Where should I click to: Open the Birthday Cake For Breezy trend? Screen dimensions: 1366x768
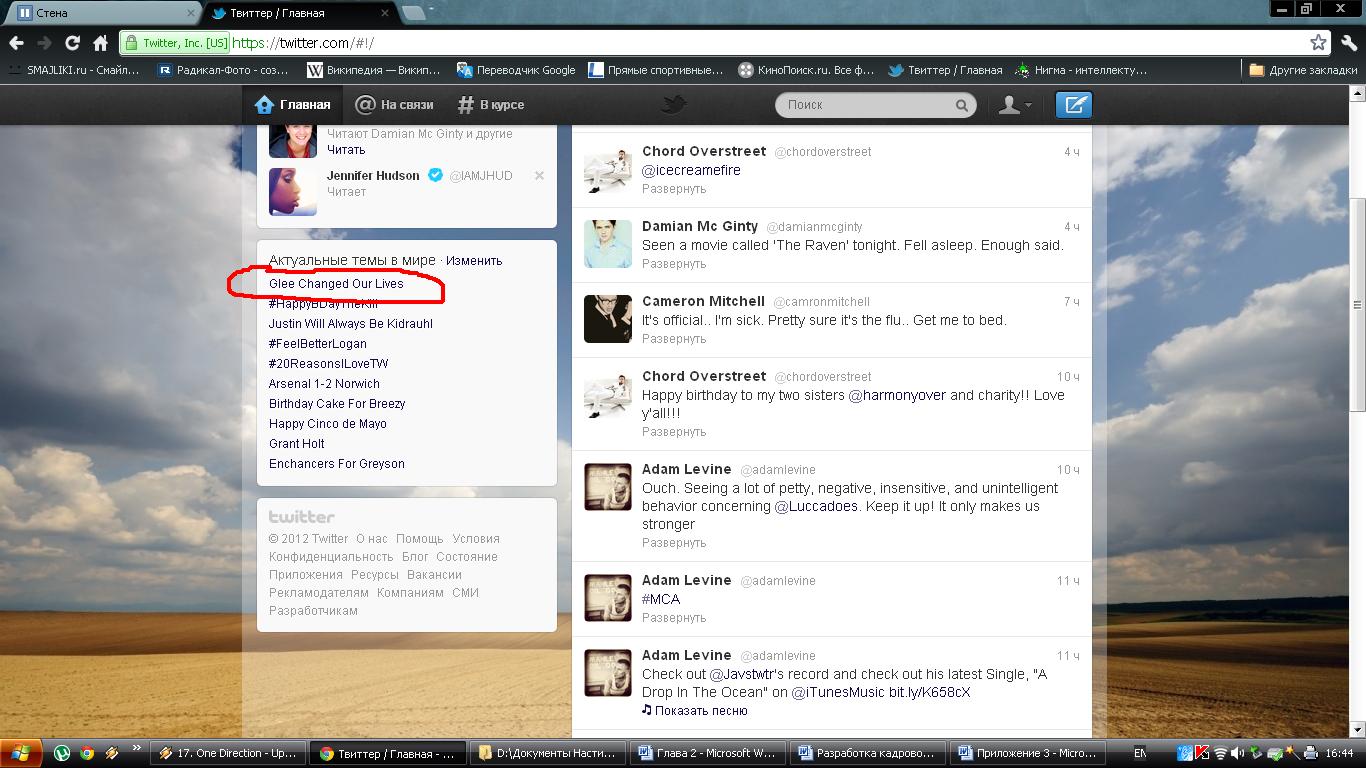[x=337, y=404]
